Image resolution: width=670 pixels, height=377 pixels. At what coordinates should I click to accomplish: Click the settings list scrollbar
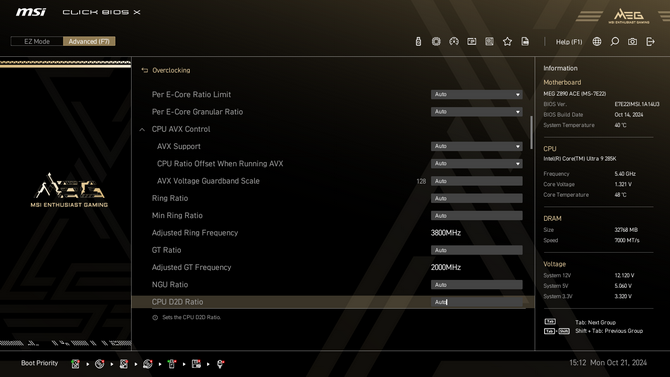click(532, 133)
